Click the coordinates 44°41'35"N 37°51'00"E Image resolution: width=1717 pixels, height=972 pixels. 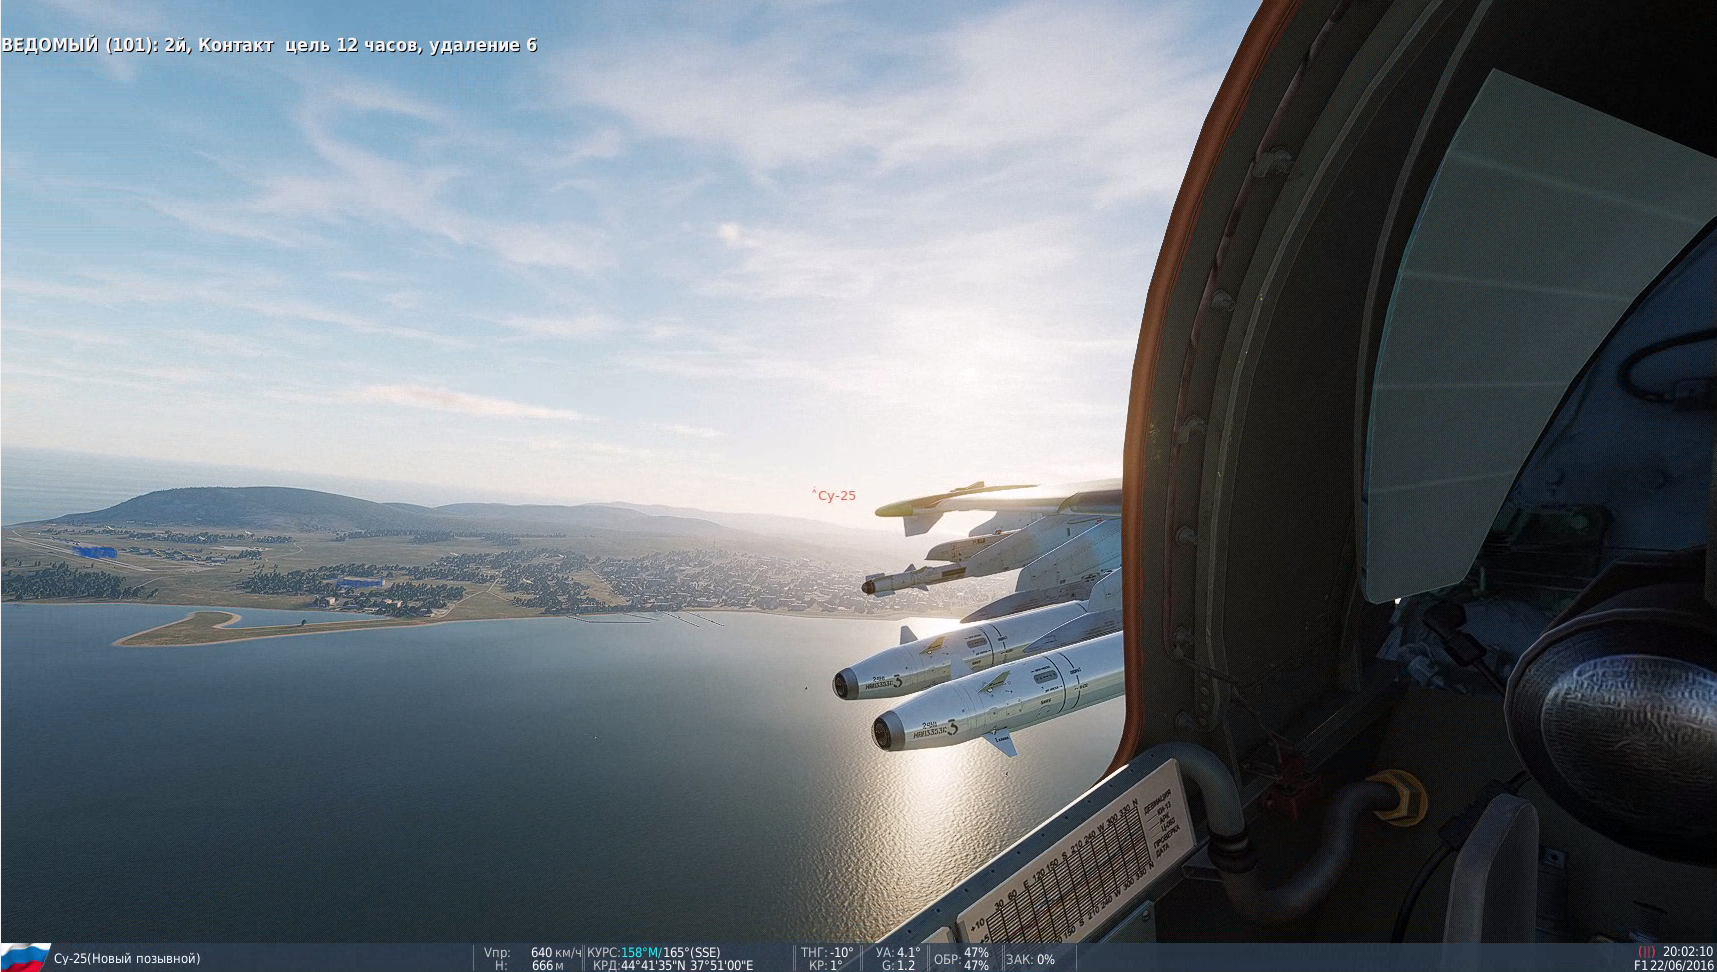(687, 966)
